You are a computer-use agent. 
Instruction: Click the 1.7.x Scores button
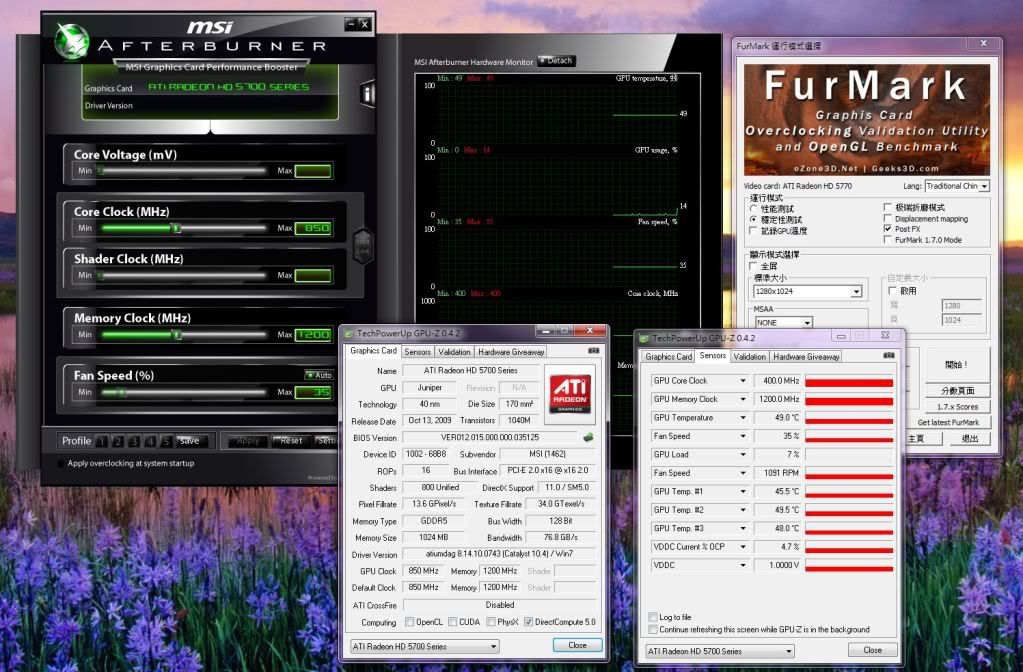coord(957,406)
